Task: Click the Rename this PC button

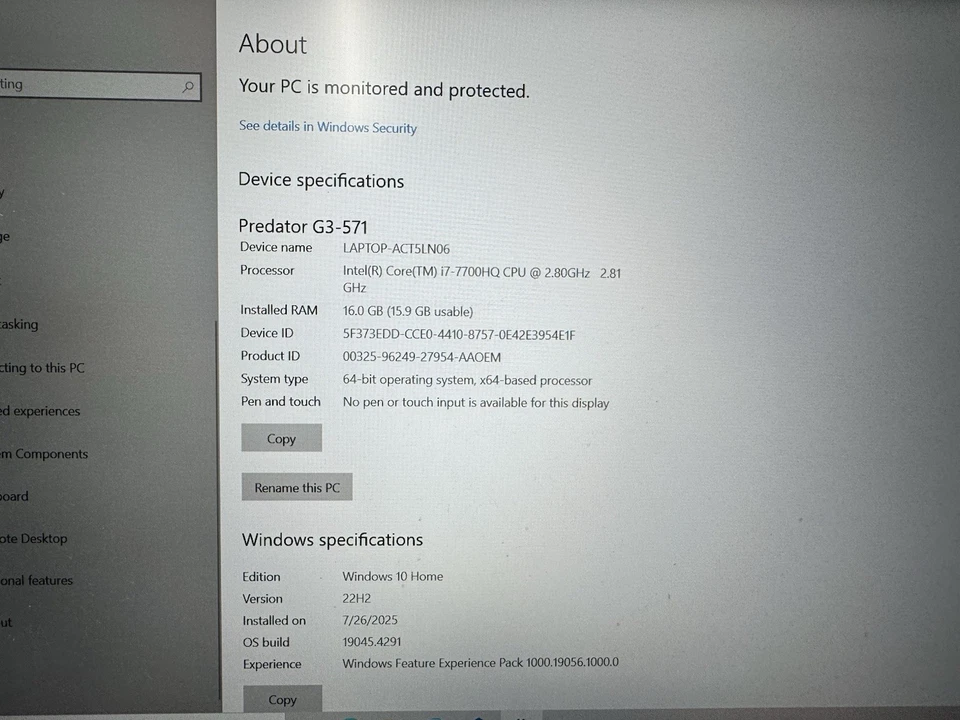Action: [x=296, y=487]
